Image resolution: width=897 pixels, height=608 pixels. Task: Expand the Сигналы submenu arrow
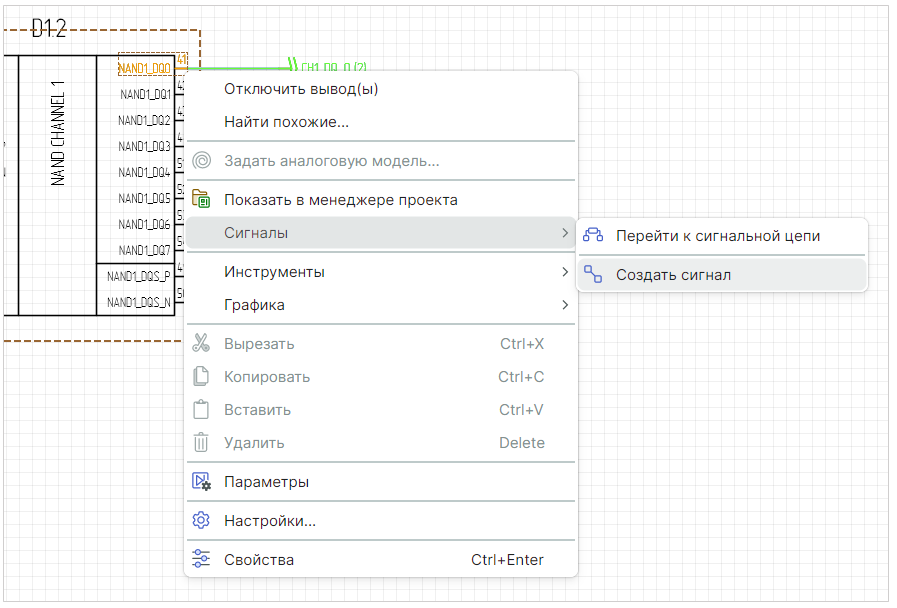pos(565,233)
